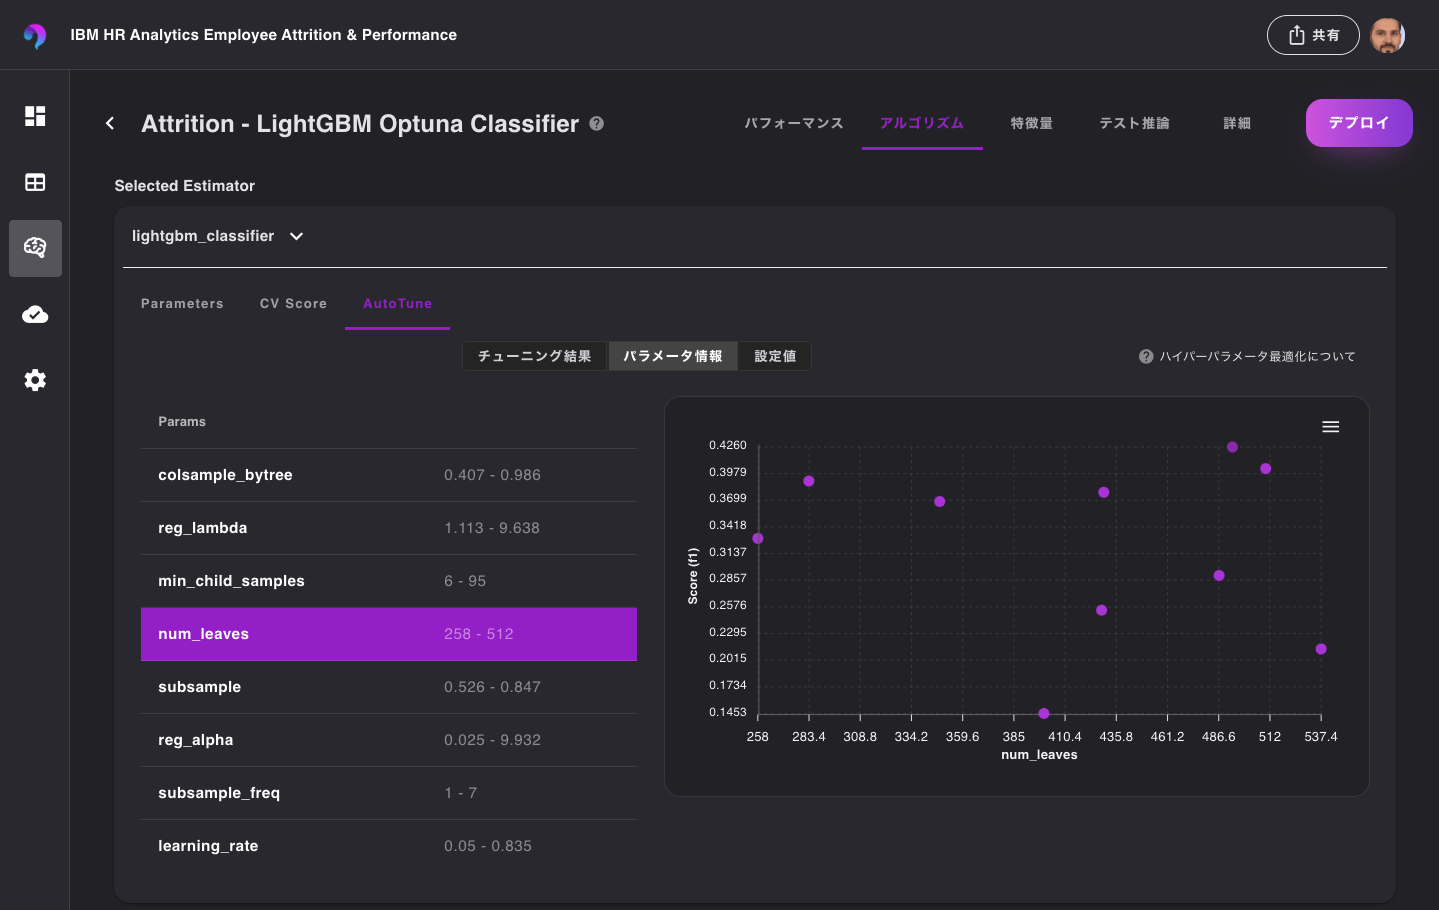Open the cloud deployment icon in sidebar
The height and width of the screenshot is (910, 1439).
tap(35, 314)
